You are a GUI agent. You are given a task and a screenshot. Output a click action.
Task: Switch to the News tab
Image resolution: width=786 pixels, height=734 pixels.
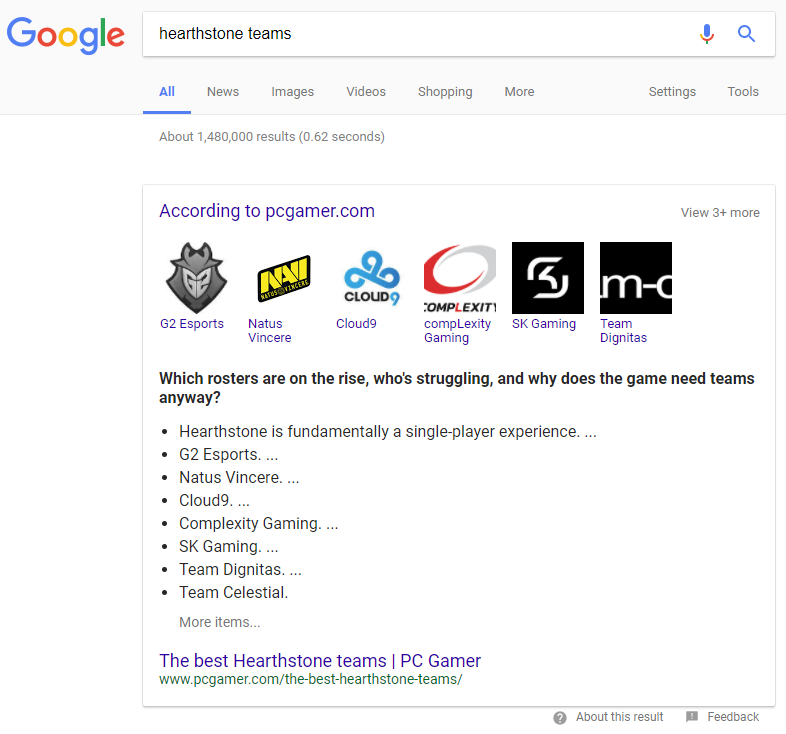point(223,92)
